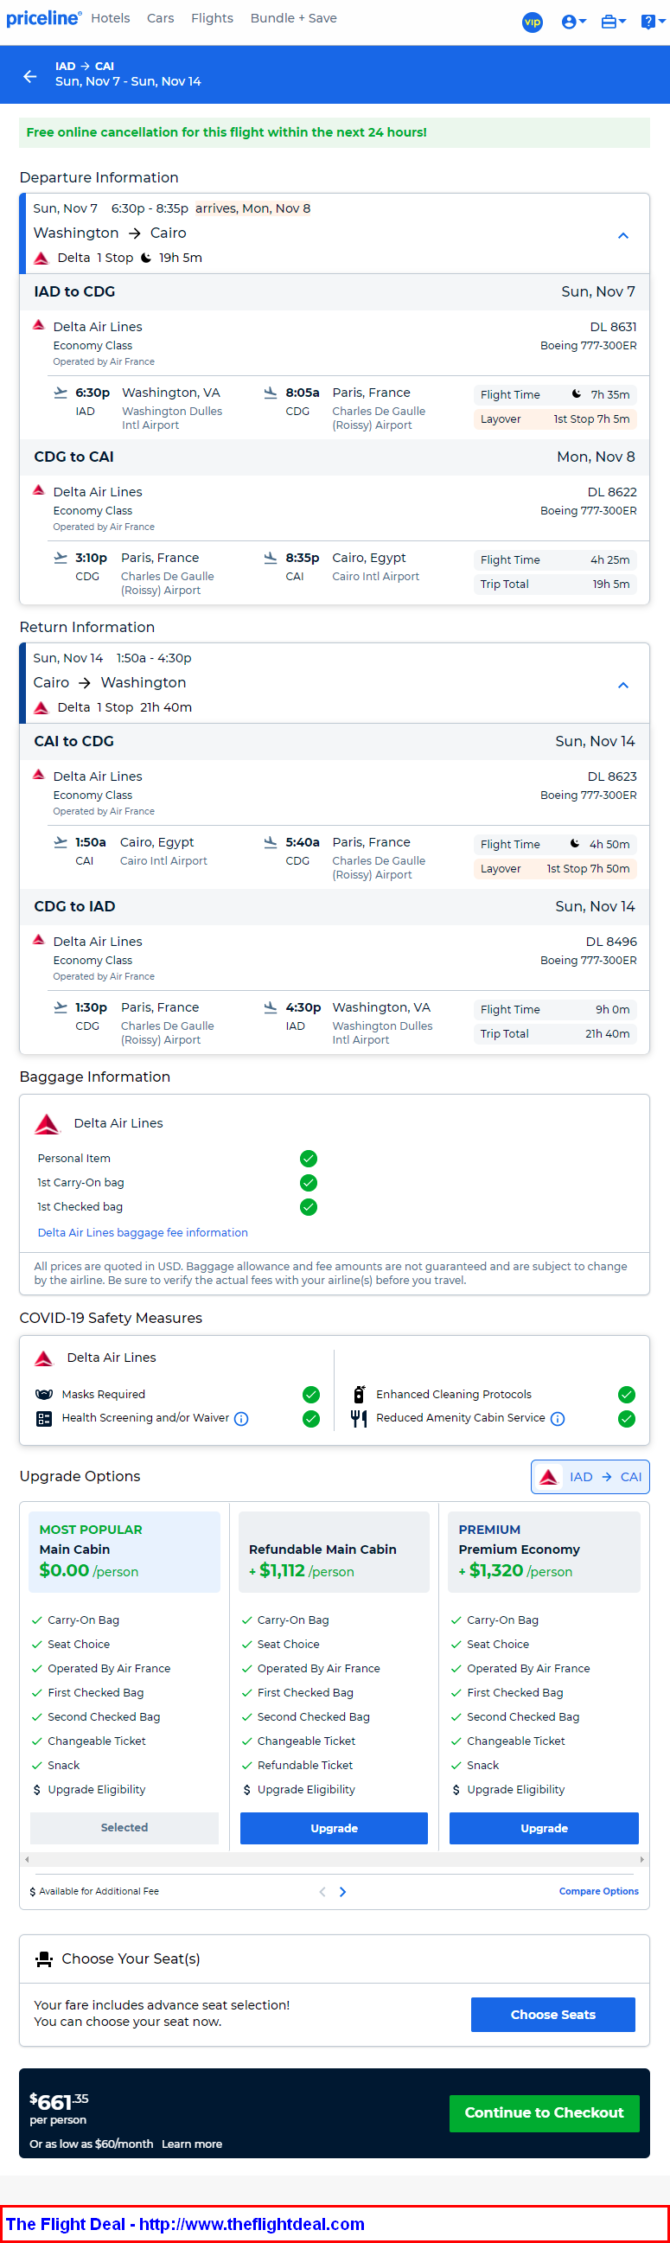This screenshot has width=670, height=2243.
Task: Open the help question mark dropdown
Action: (652, 22)
